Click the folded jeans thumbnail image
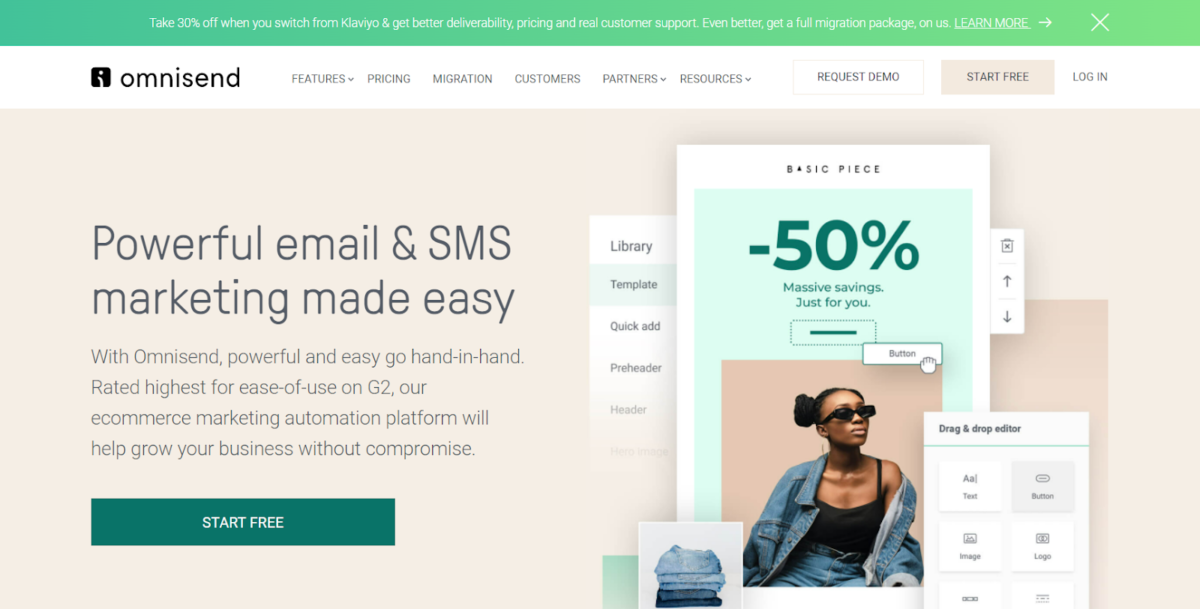The height and width of the screenshot is (609, 1200). pyautogui.click(x=691, y=565)
